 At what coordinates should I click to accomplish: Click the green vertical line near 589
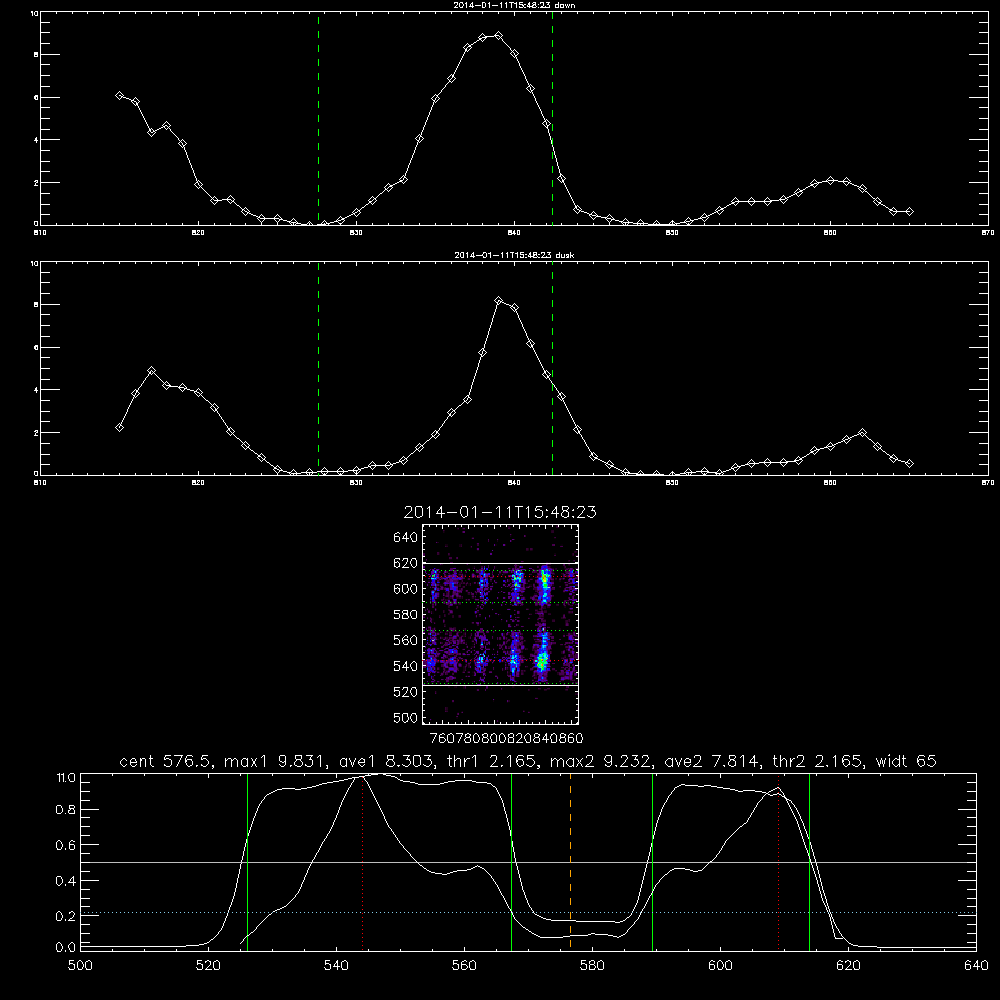click(x=652, y=861)
